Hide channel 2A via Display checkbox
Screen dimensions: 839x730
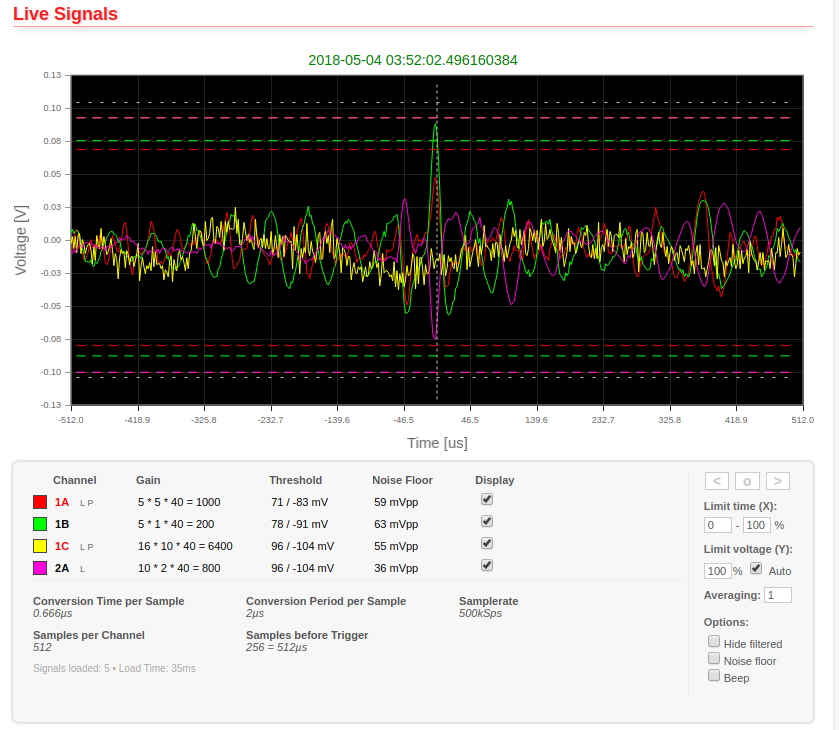(487, 565)
